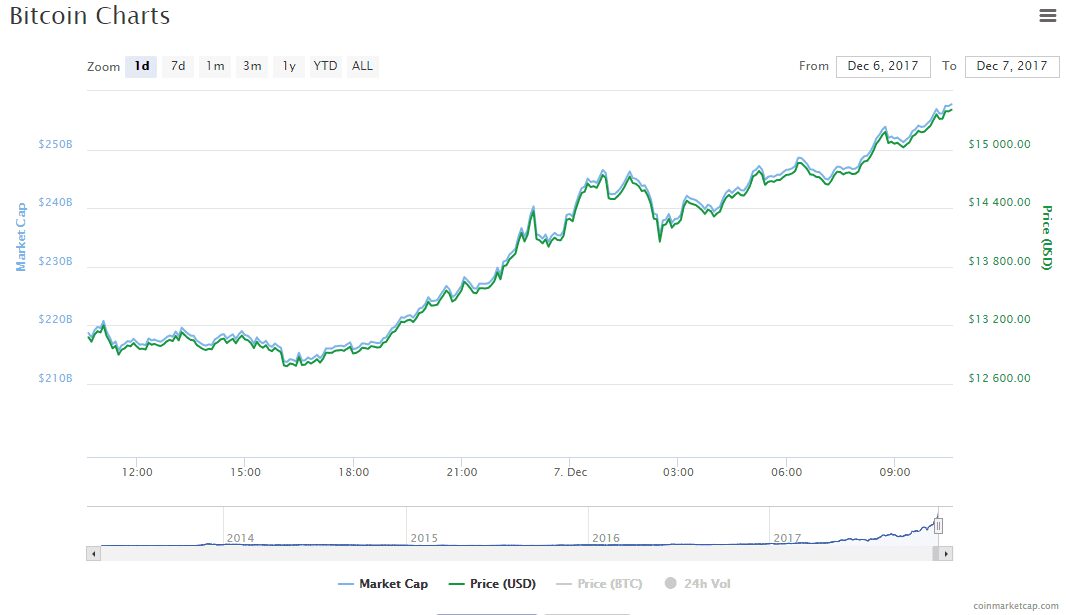Select the 1d zoom range
Screen dimensions: 1066x615
[141, 66]
